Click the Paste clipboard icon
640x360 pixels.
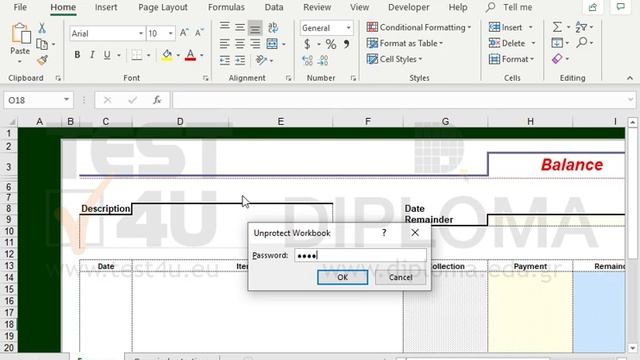pos(20,33)
